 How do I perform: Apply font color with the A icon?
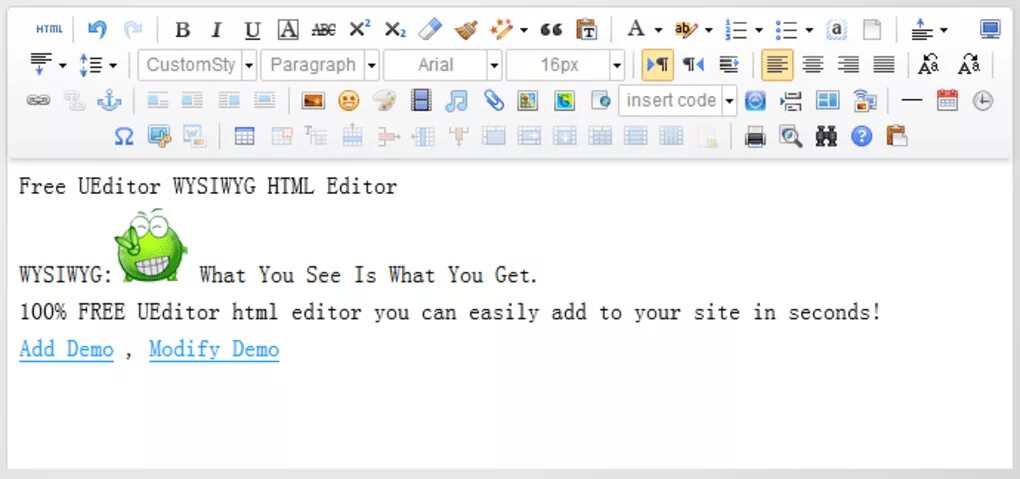click(x=636, y=29)
